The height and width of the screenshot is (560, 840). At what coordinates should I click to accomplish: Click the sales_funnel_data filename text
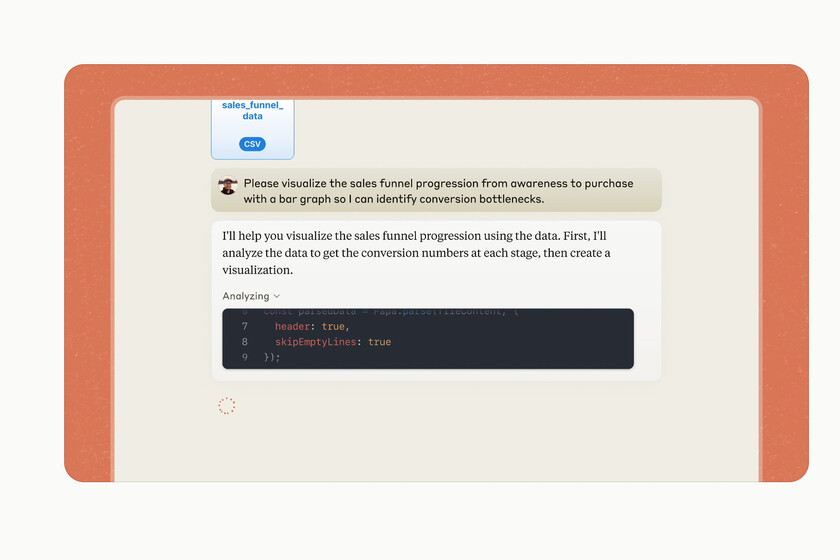pos(252,110)
